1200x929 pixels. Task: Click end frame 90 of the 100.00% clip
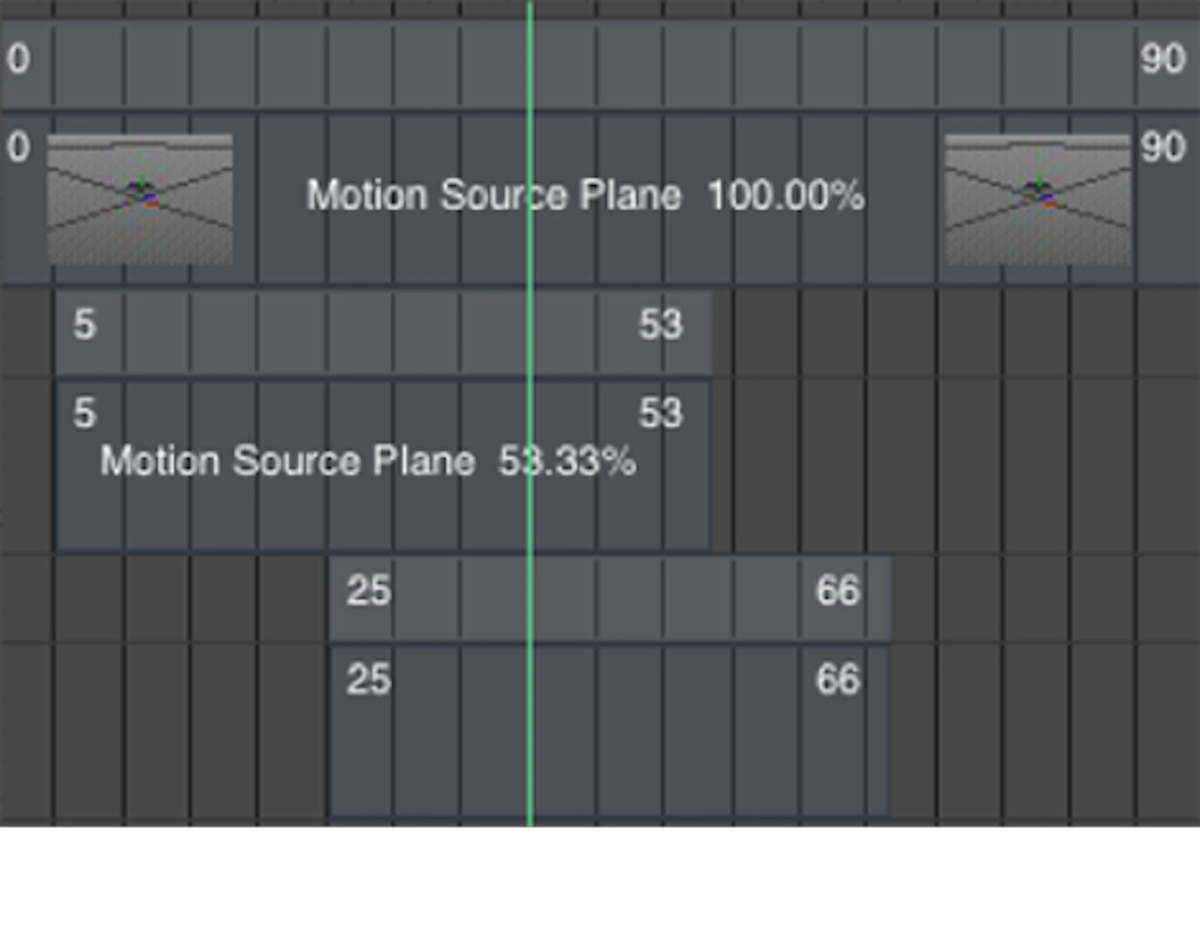(1163, 148)
